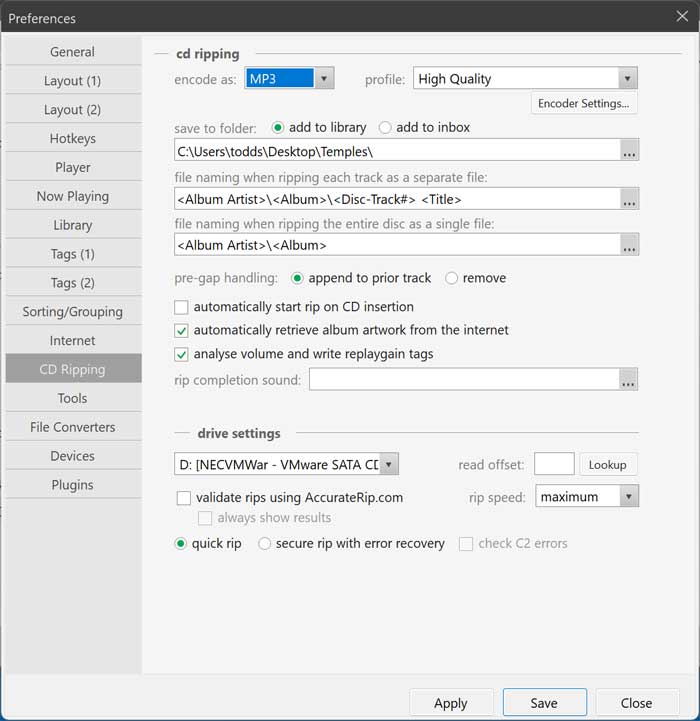The image size is (700, 721).
Task: Click the rip completion sound field
Action: 465,379
